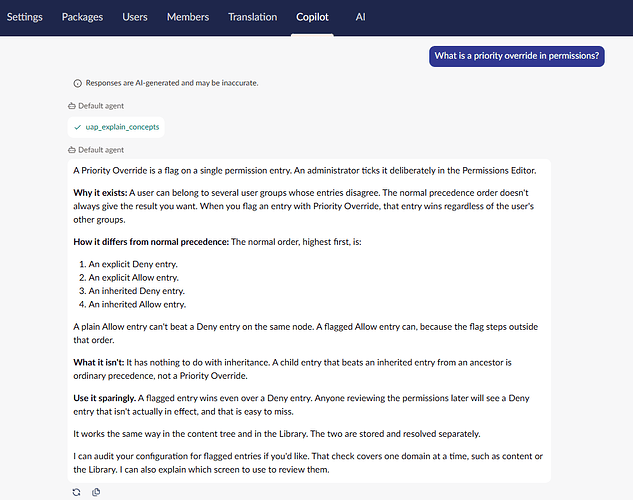This screenshot has height=500, width=633.
Task: Select the Copilot tab
Action: click(312, 17)
